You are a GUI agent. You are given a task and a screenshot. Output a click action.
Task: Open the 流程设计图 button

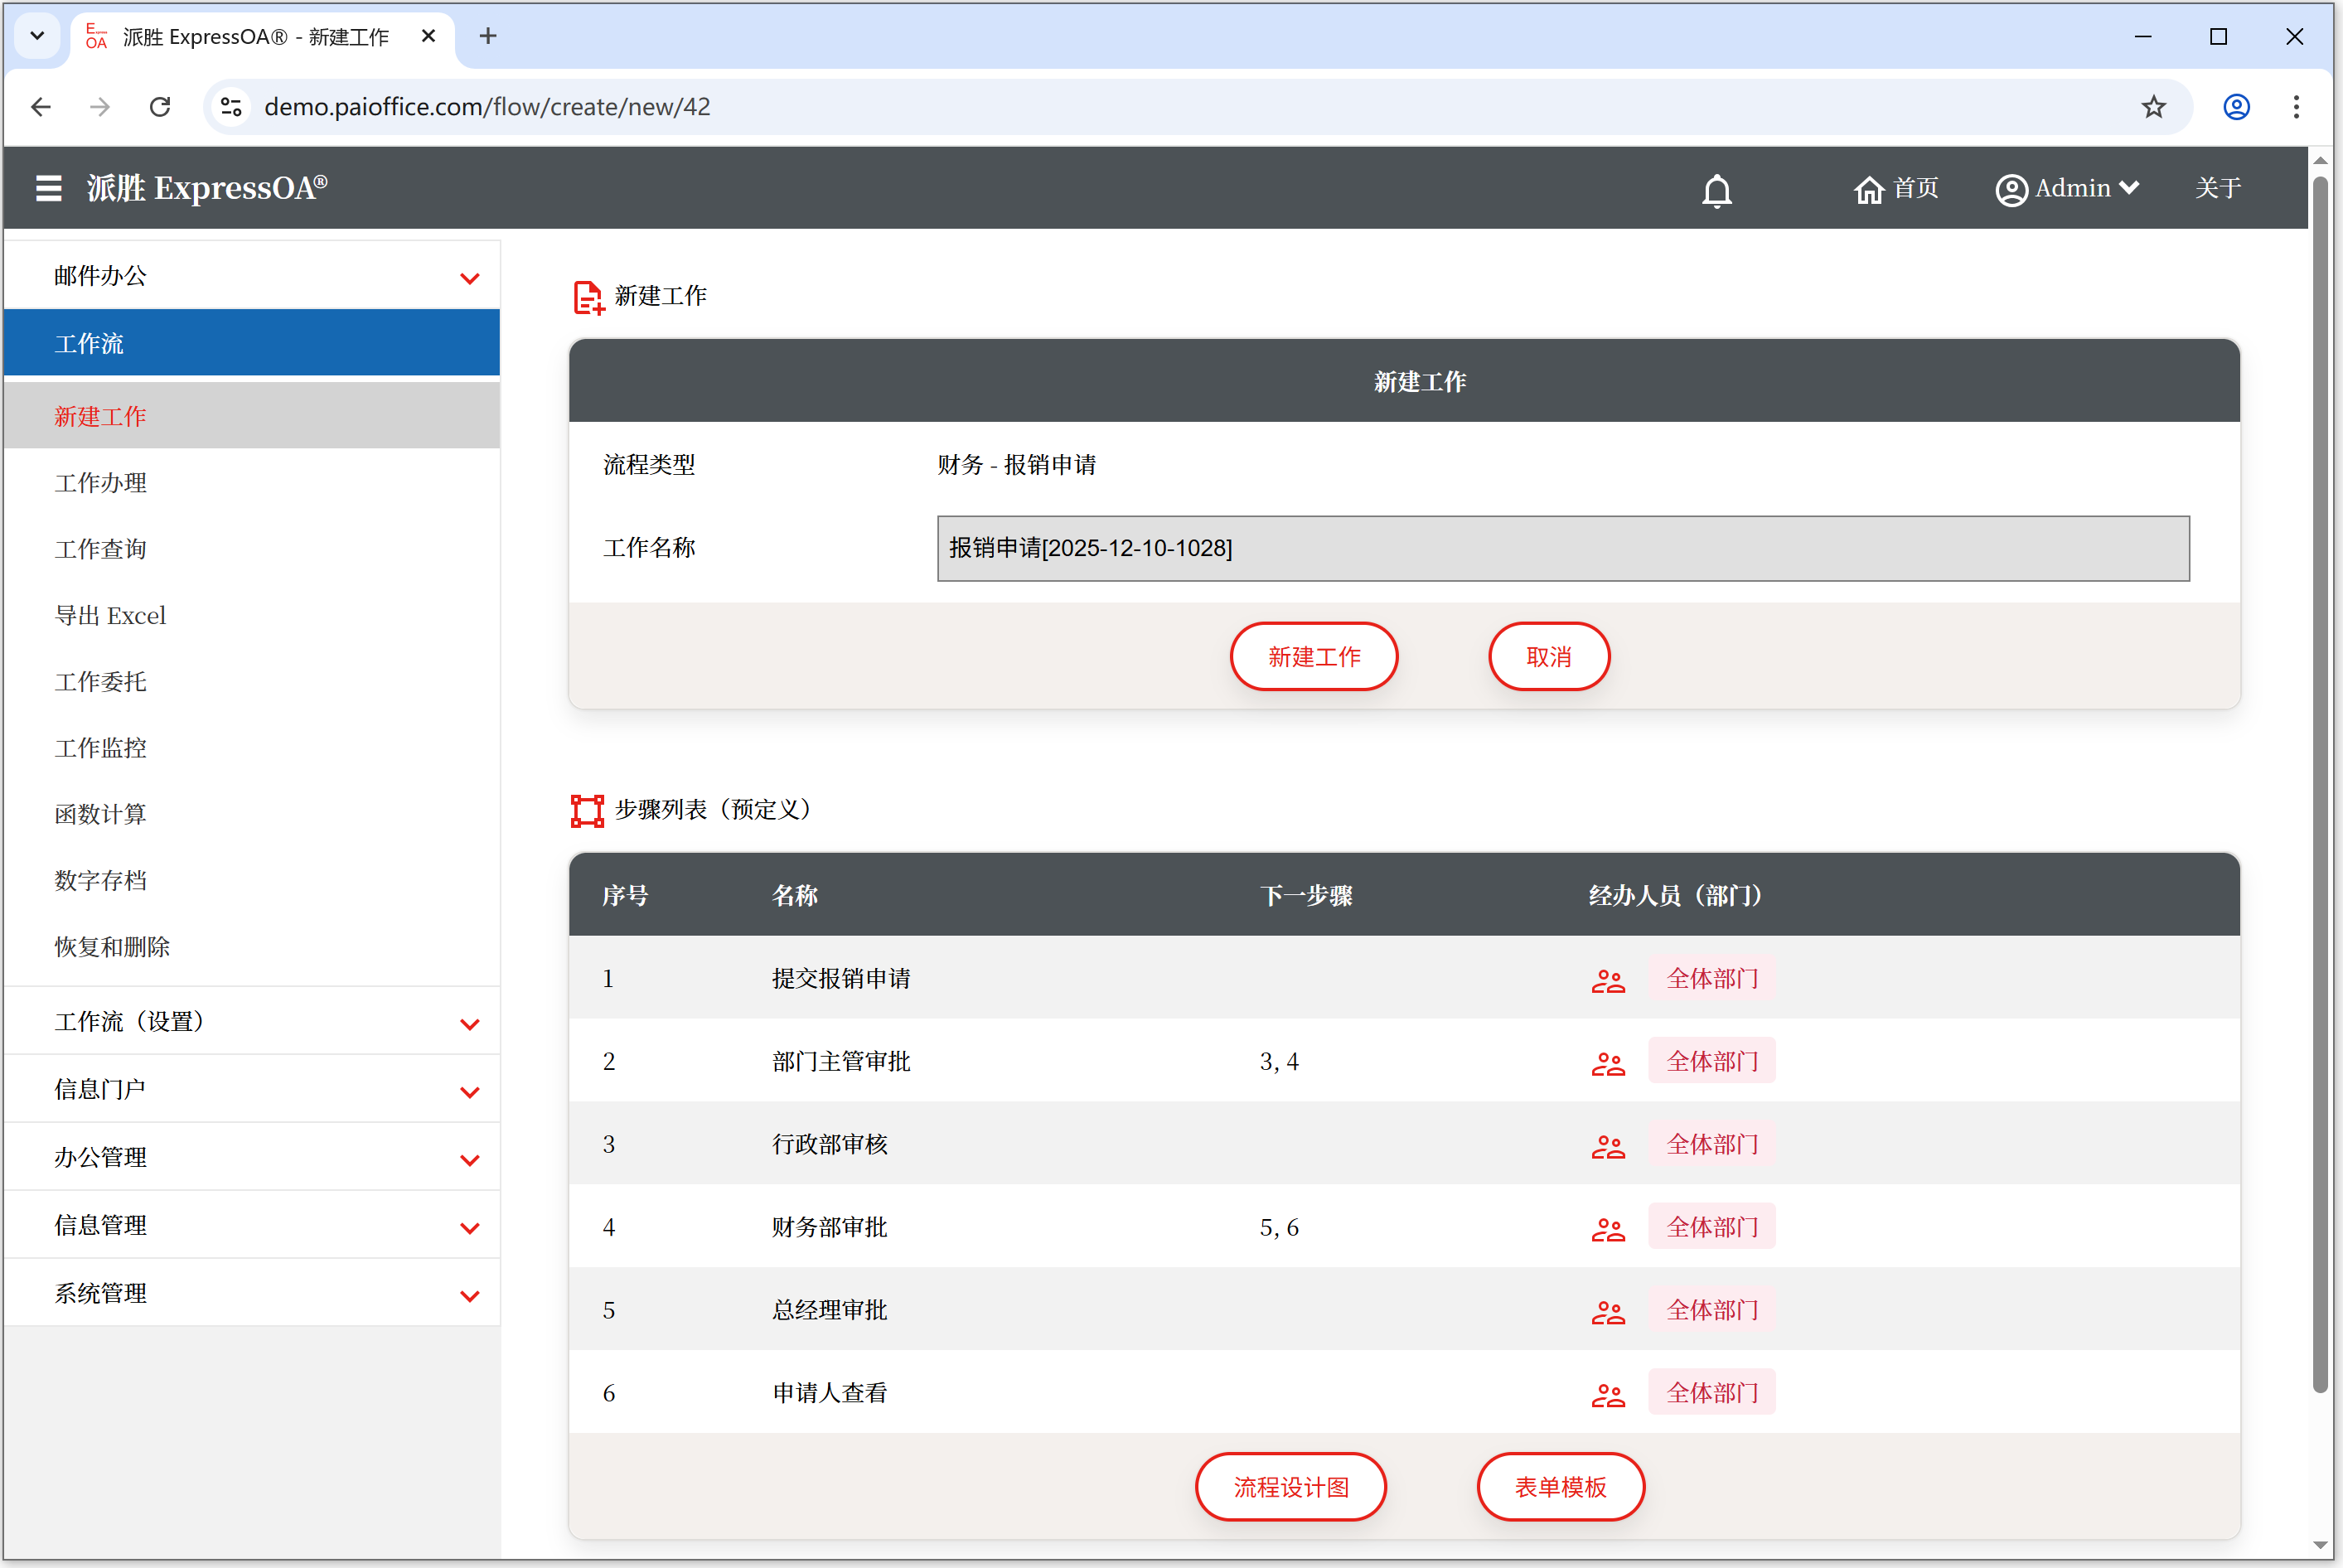tap(1290, 1488)
